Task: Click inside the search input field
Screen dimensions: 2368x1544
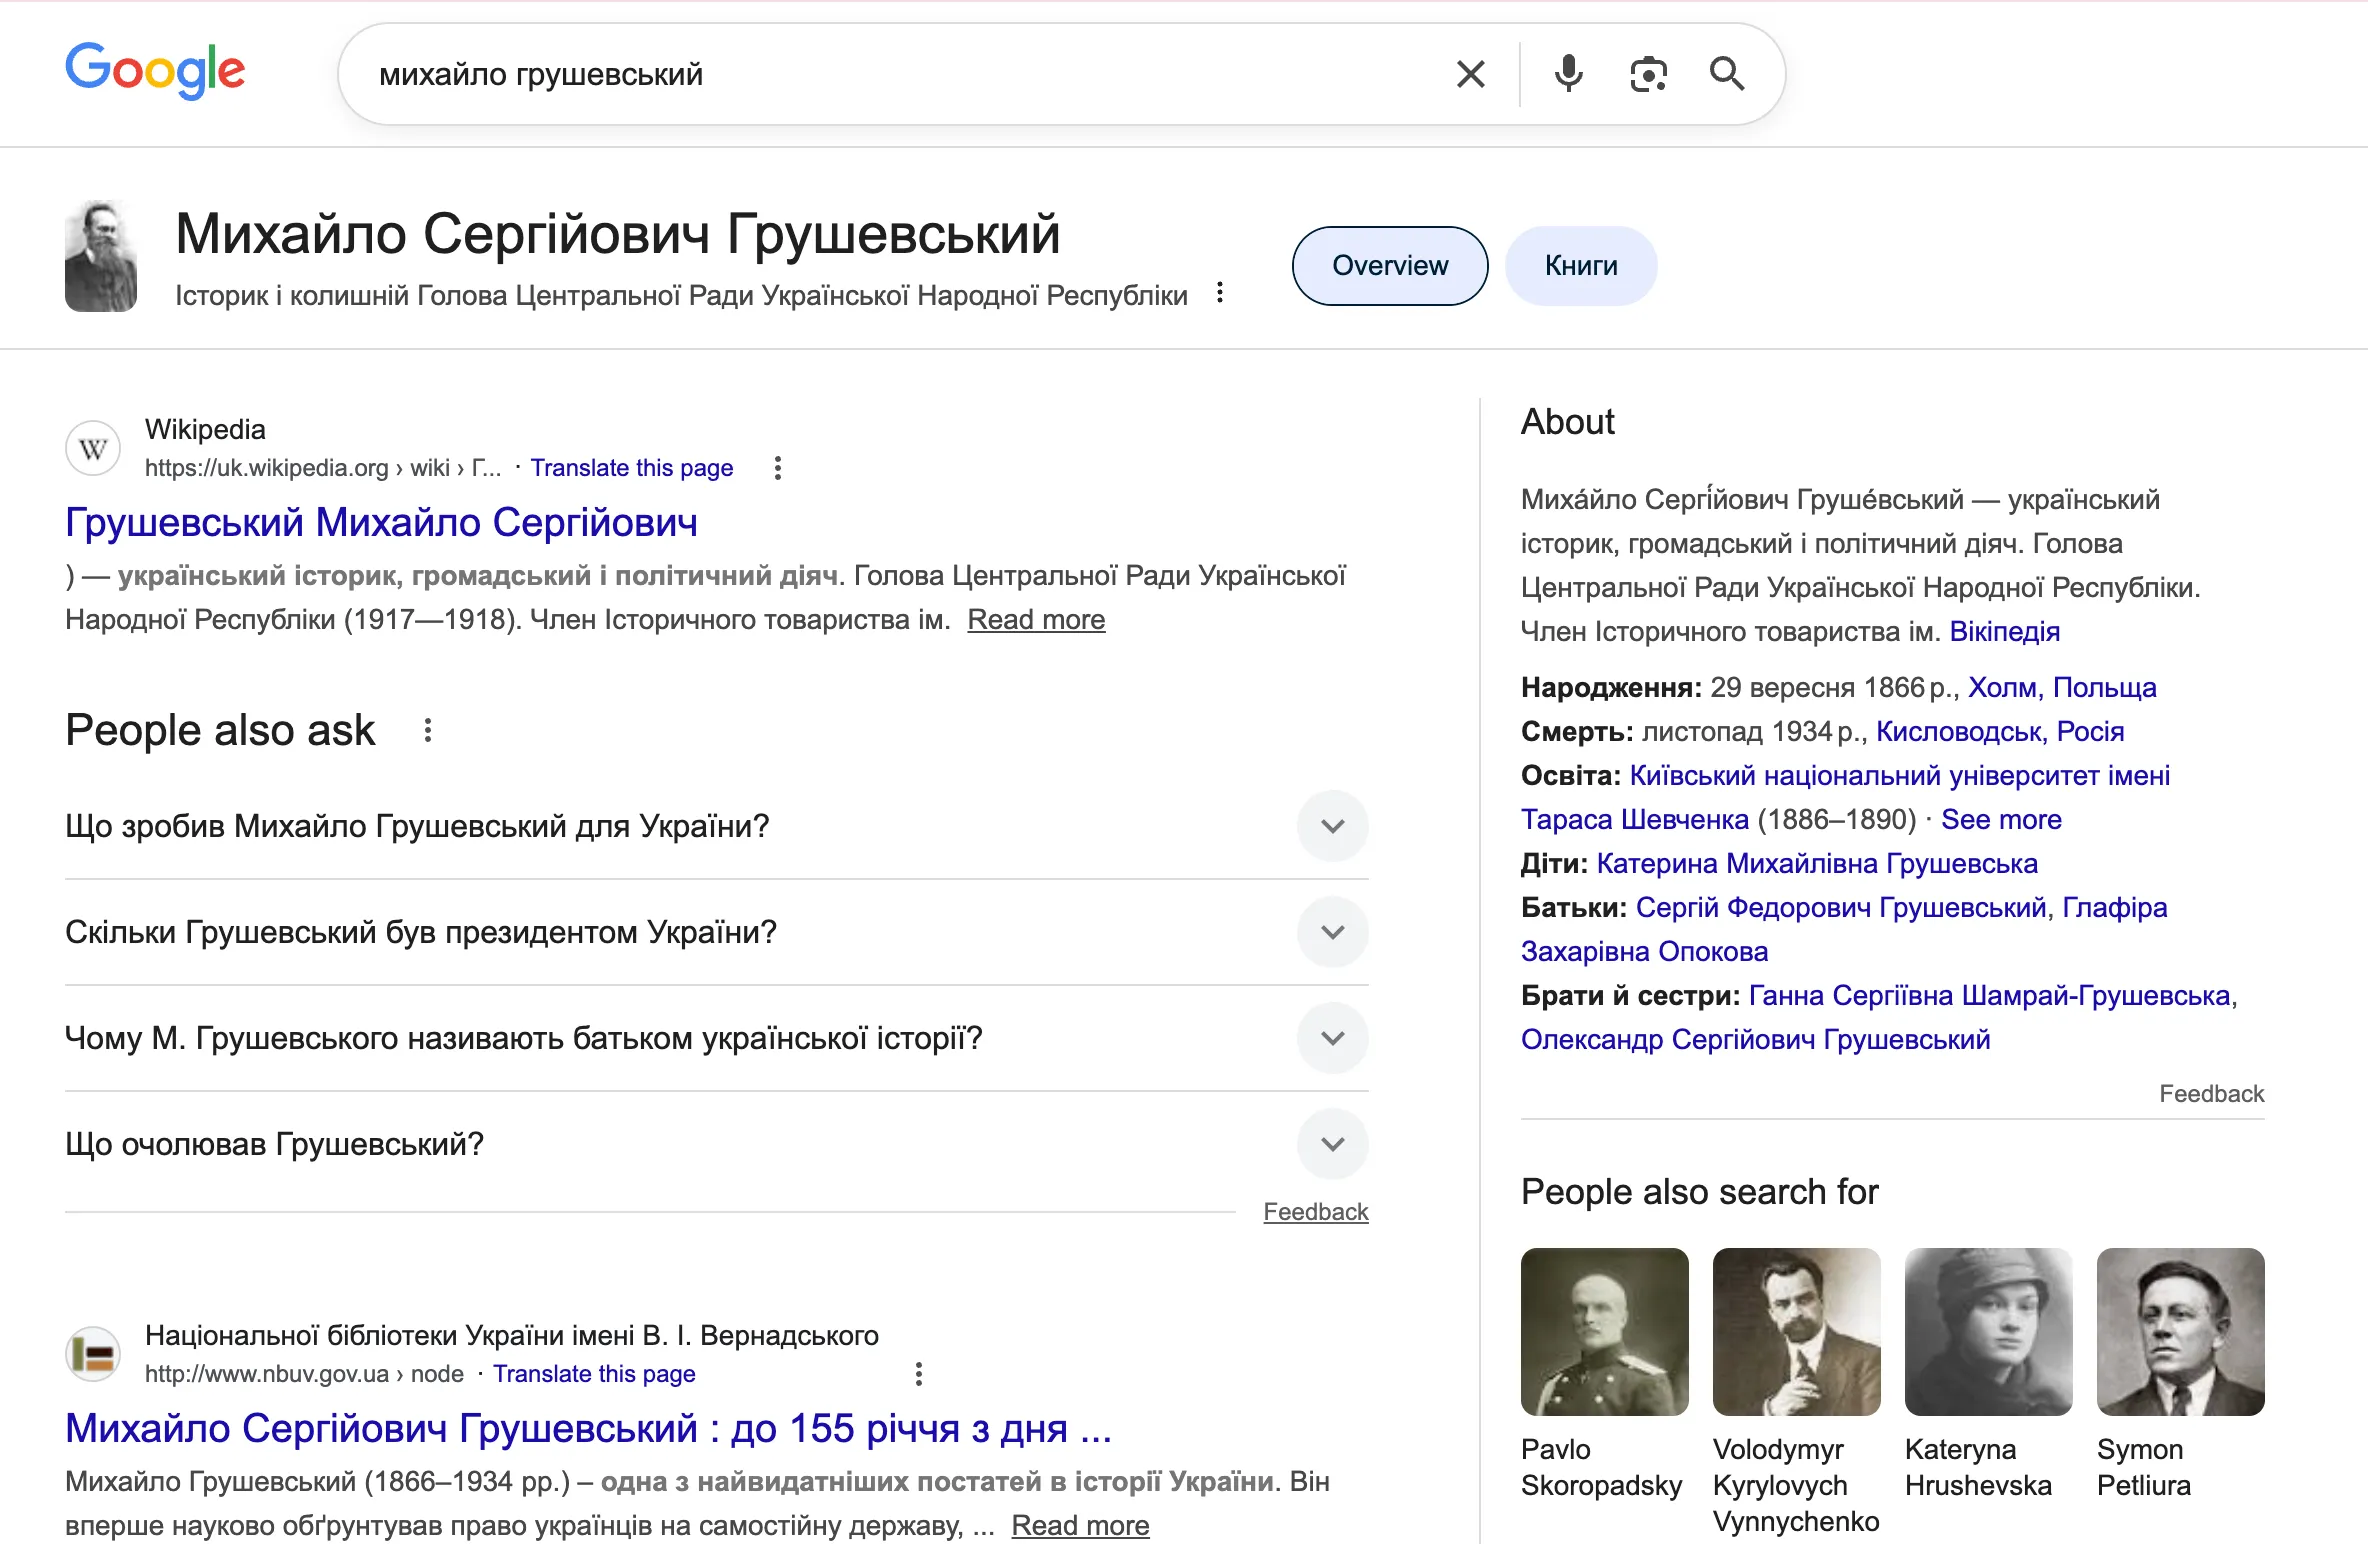Action: [x=900, y=73]
